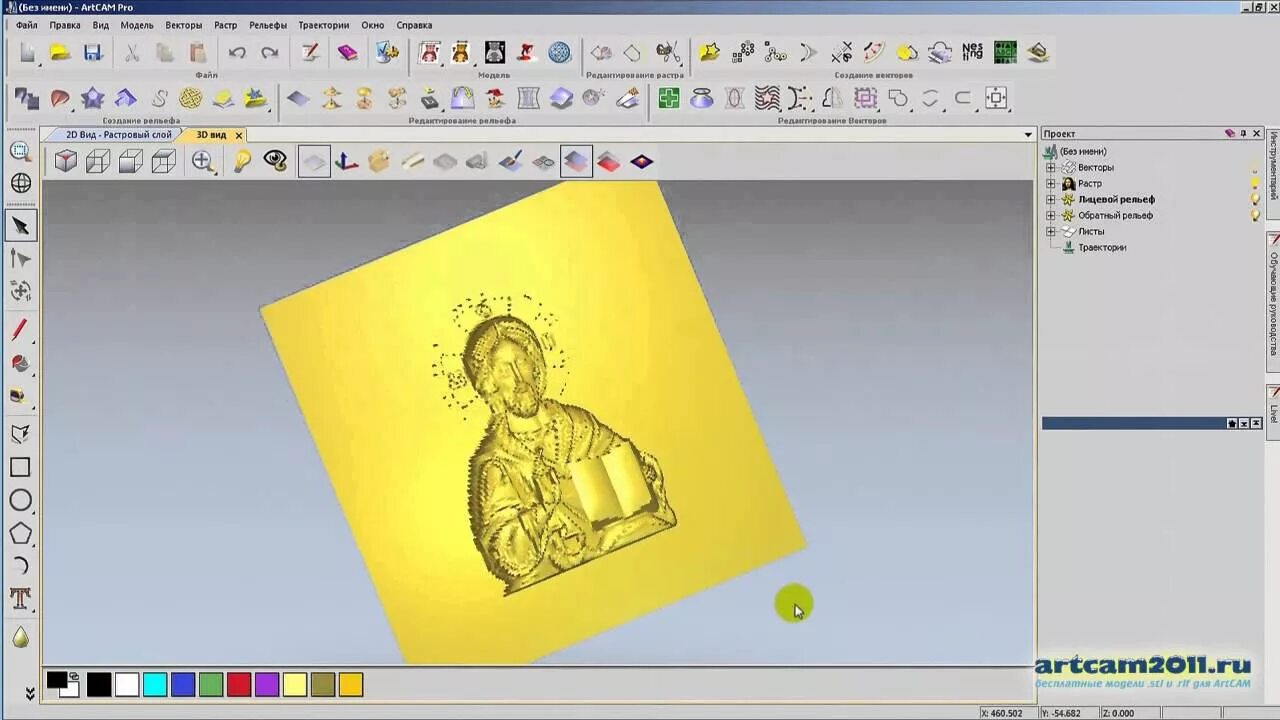Pin the Проект panel
This screenshot has width=1280, height=720.
(1244, 133)
